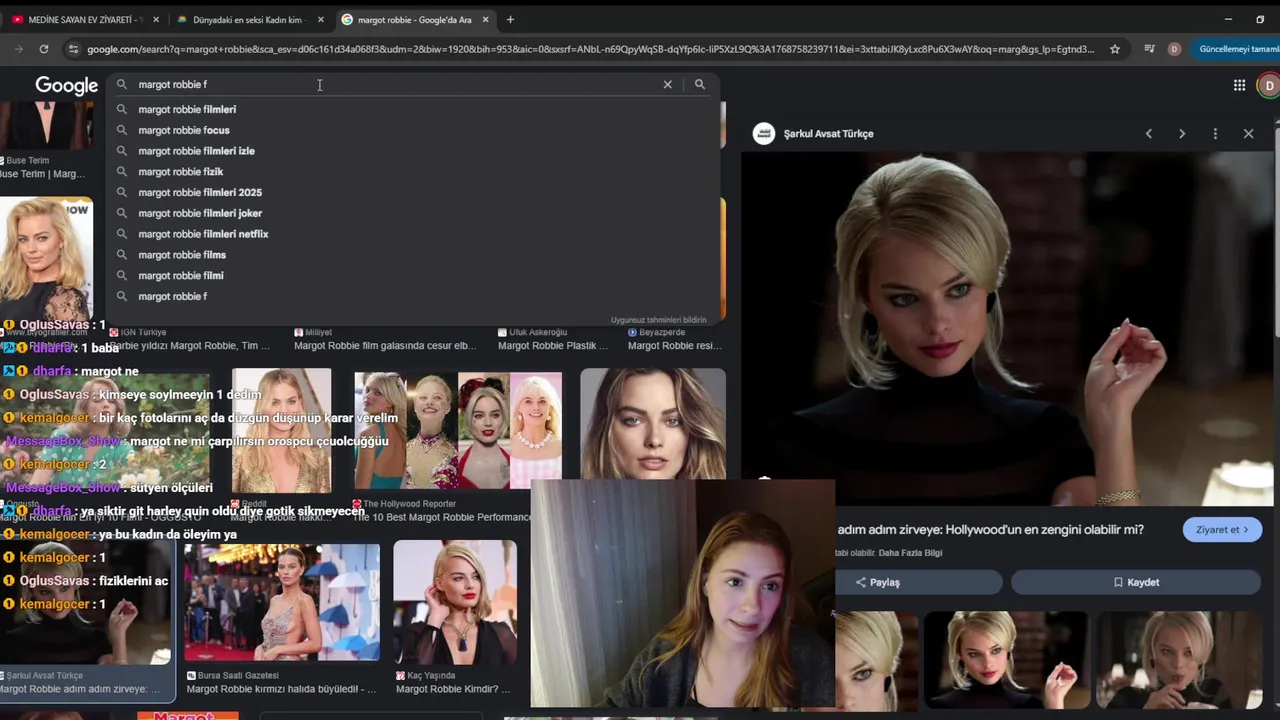Click Margot Robbie Kimdir result title
The height and width of the screenshot is (720, 1280).
453,689
